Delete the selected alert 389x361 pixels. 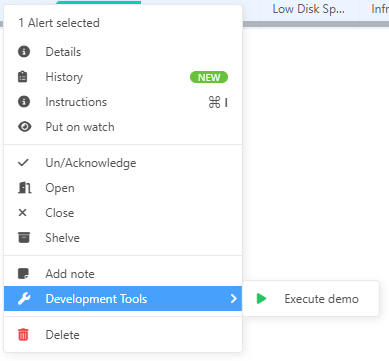123,335
